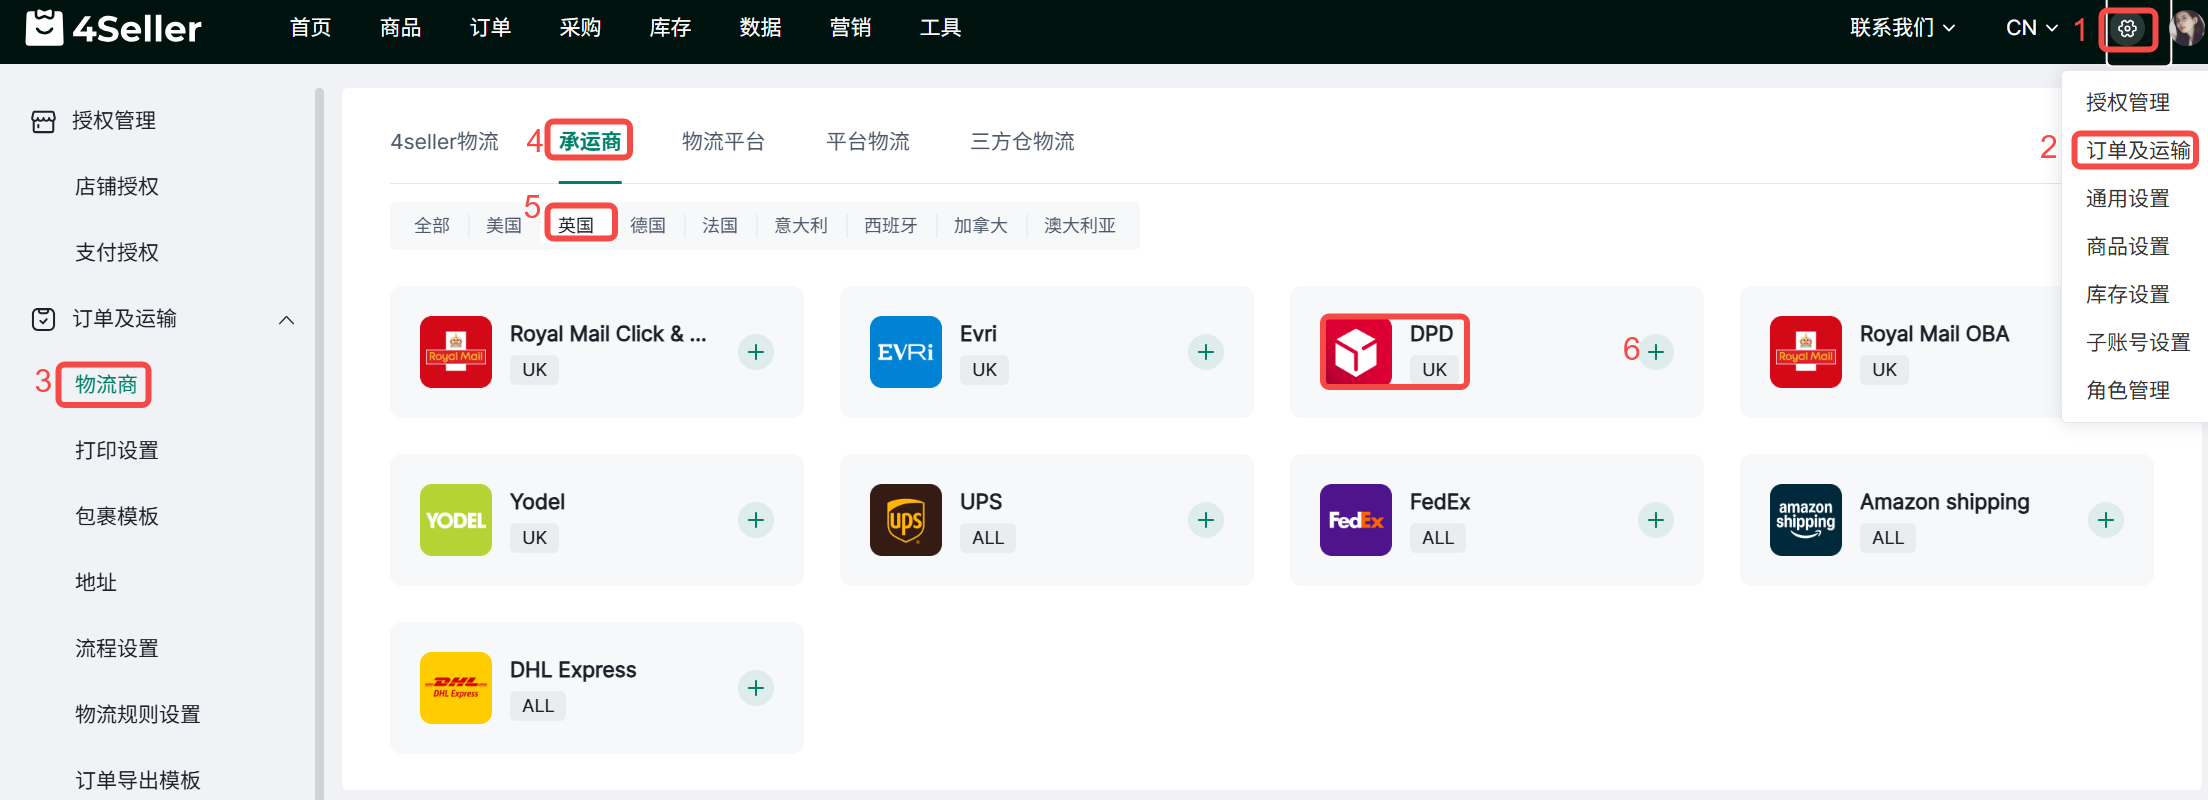Filter carriers by 德国
Screen dimensions: 2208x800
[x=648, y=226]
